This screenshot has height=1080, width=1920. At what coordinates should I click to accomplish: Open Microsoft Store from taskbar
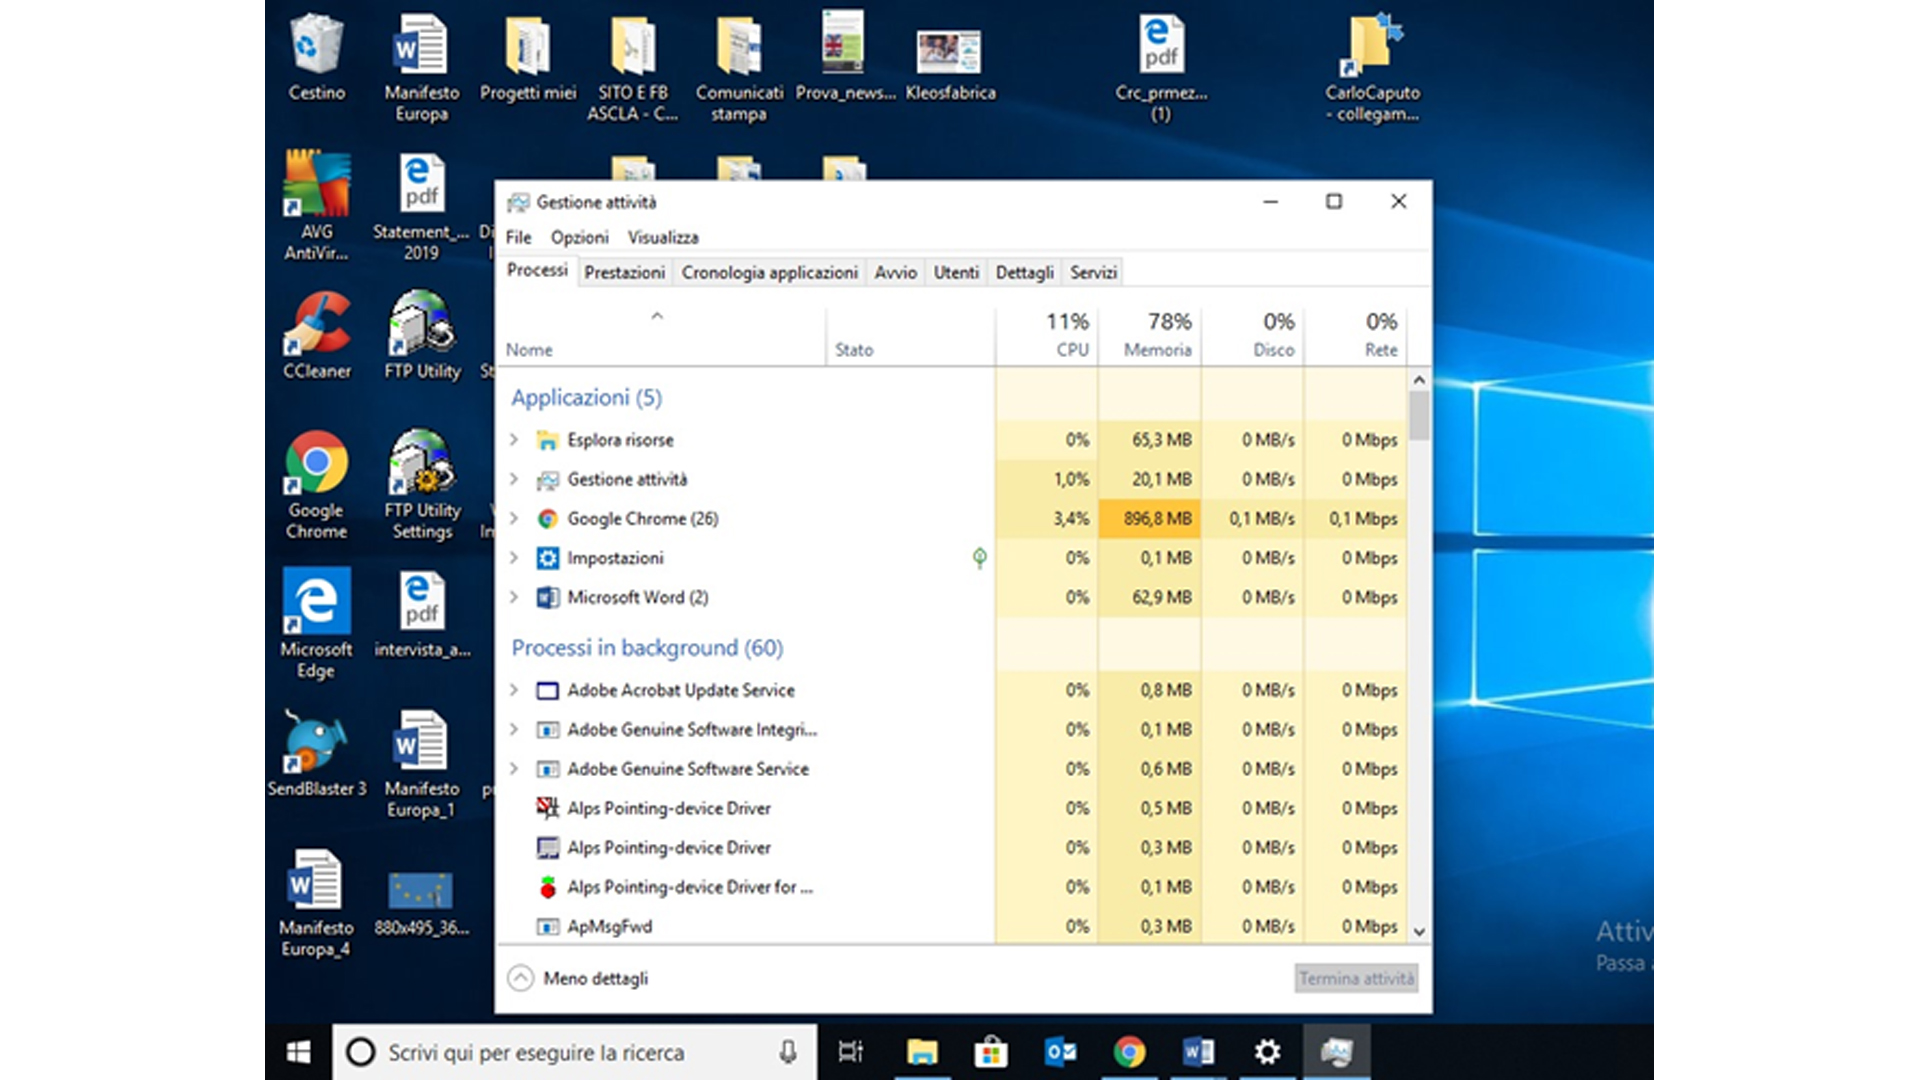coord(990,1052)
